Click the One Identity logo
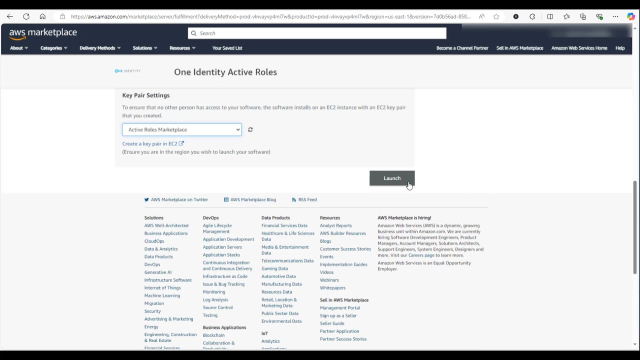The width and height of the screenshot is (640, 360). (x=128, y=71)
